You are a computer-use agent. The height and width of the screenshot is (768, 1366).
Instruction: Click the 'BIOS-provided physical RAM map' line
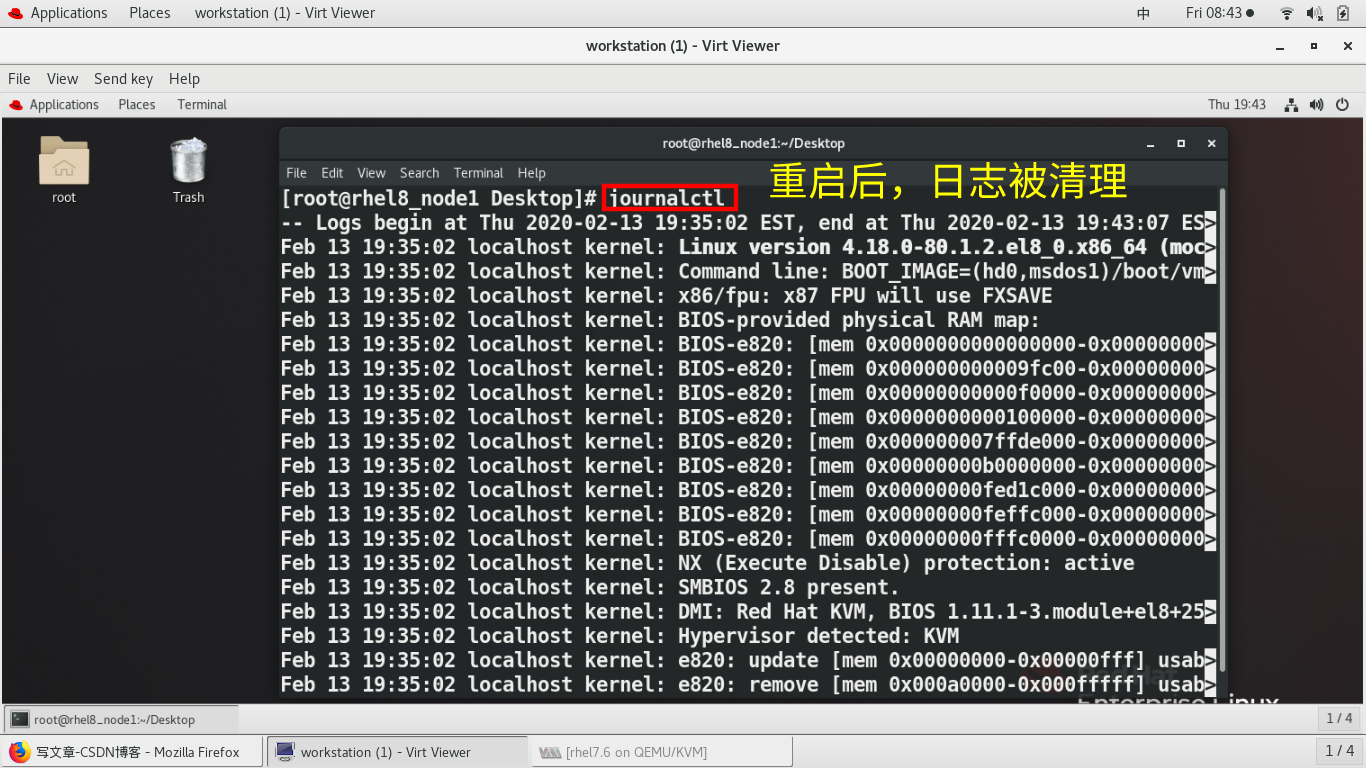661,320
